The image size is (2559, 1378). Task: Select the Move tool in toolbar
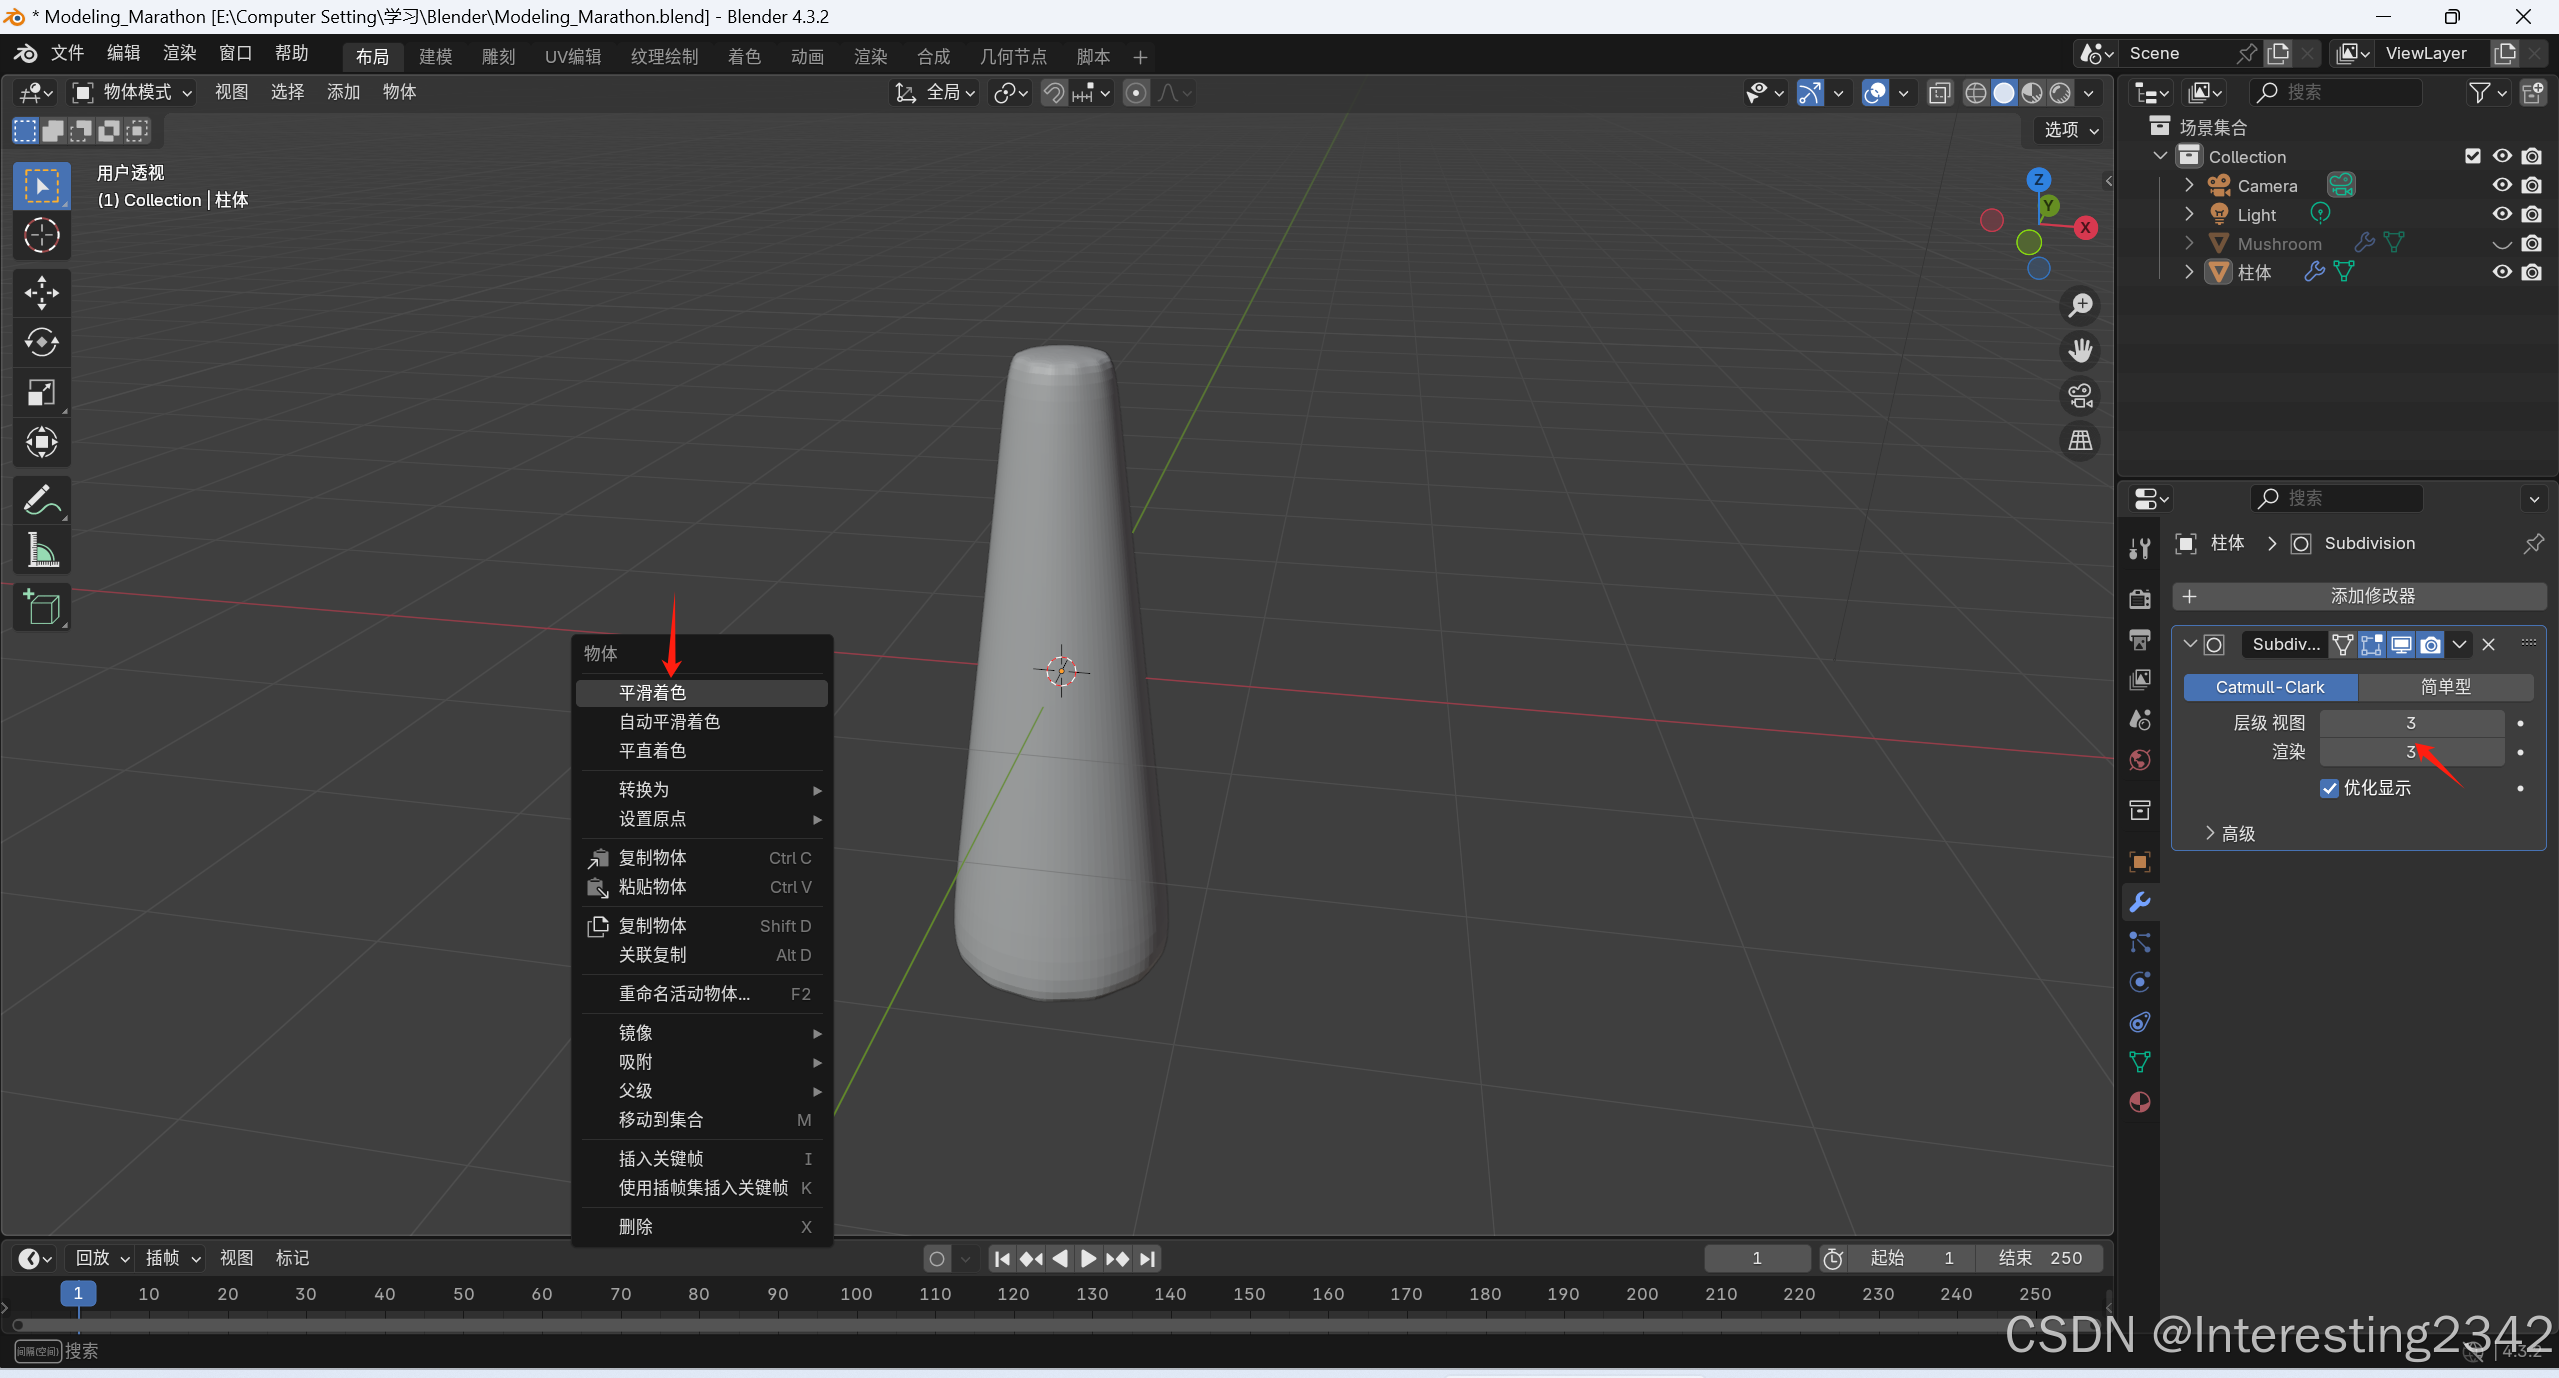tap(41, 293)
